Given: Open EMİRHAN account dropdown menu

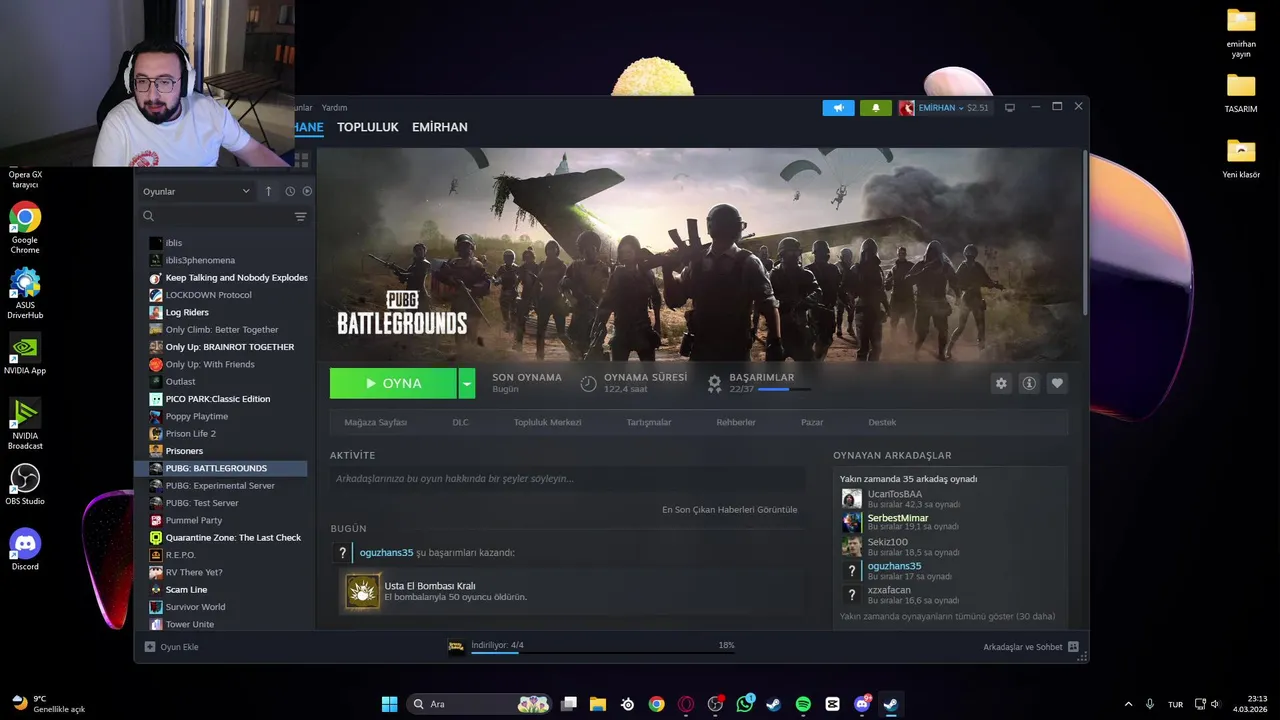Looking at the screenshot, I should point(944,108).
